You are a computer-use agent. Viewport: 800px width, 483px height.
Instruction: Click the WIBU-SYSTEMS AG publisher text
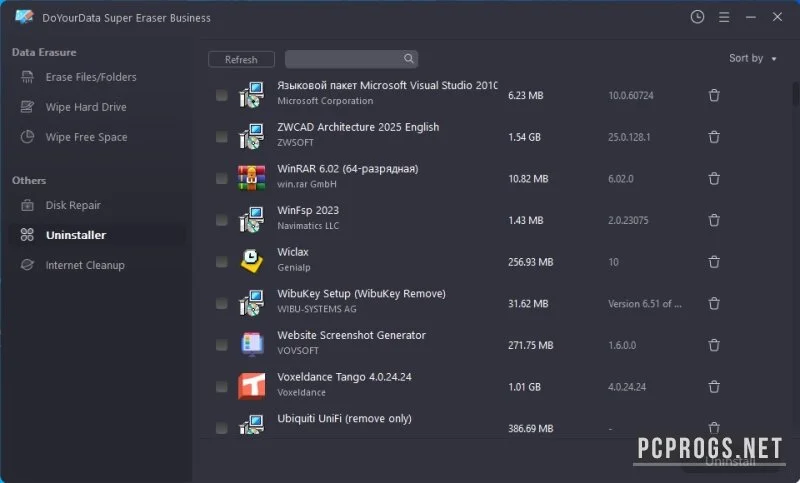coord(317,309)
